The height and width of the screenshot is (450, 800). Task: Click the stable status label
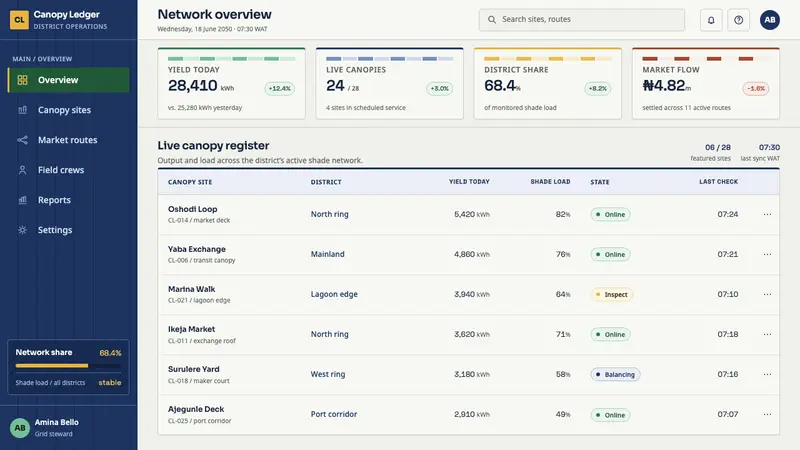coord(110,383)
